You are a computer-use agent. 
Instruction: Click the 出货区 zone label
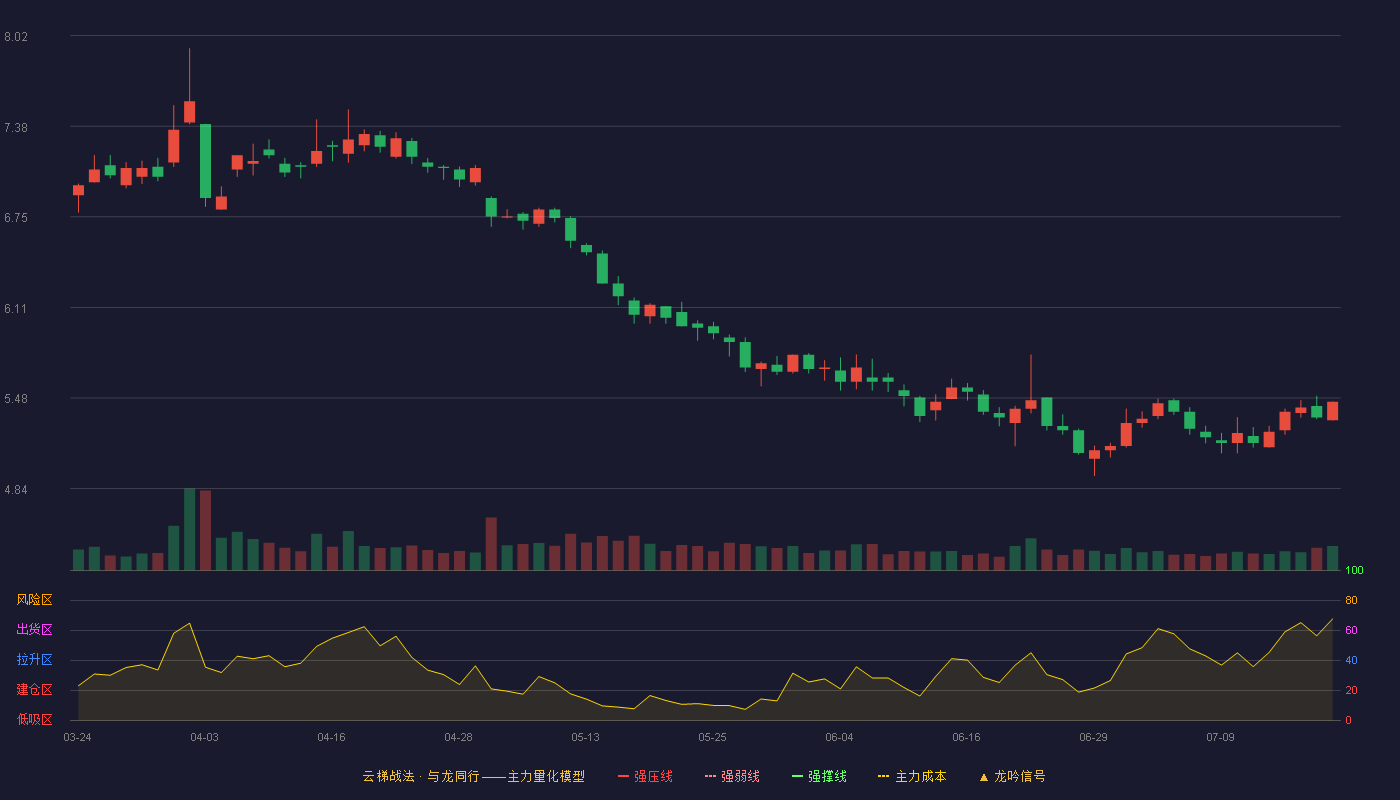(34, 630)
